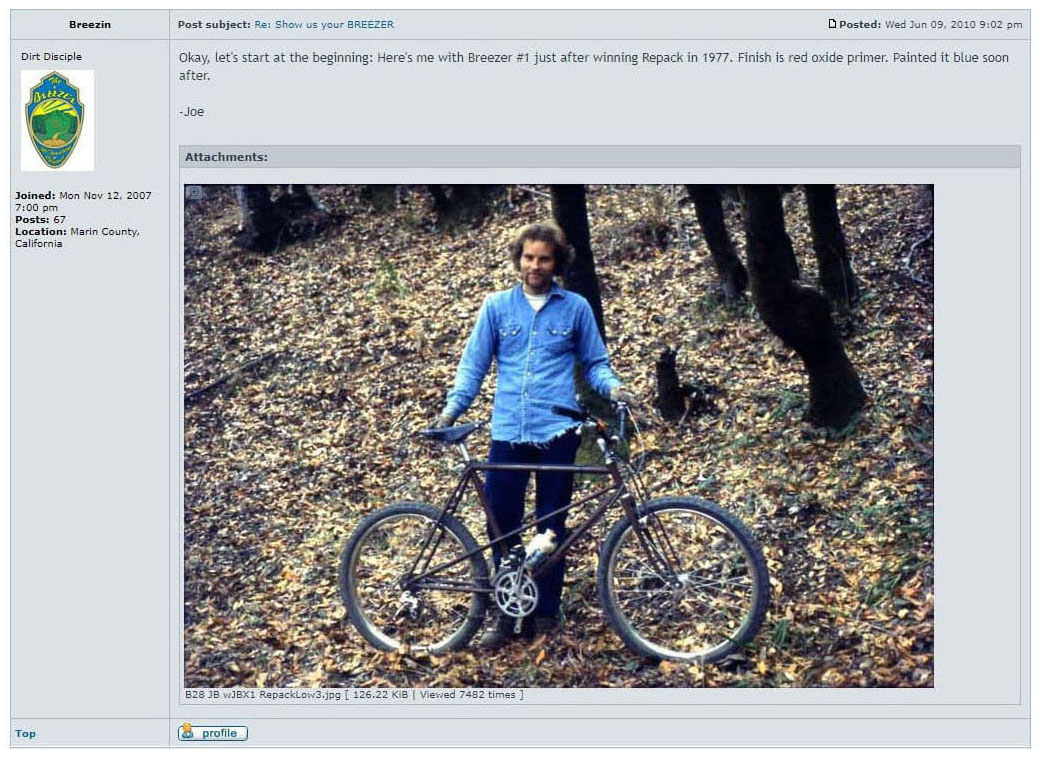Open the 'Re: Show us your BREEZER' link
The height and width of the screenshot is (757, 1040).
tap(324, 25)
